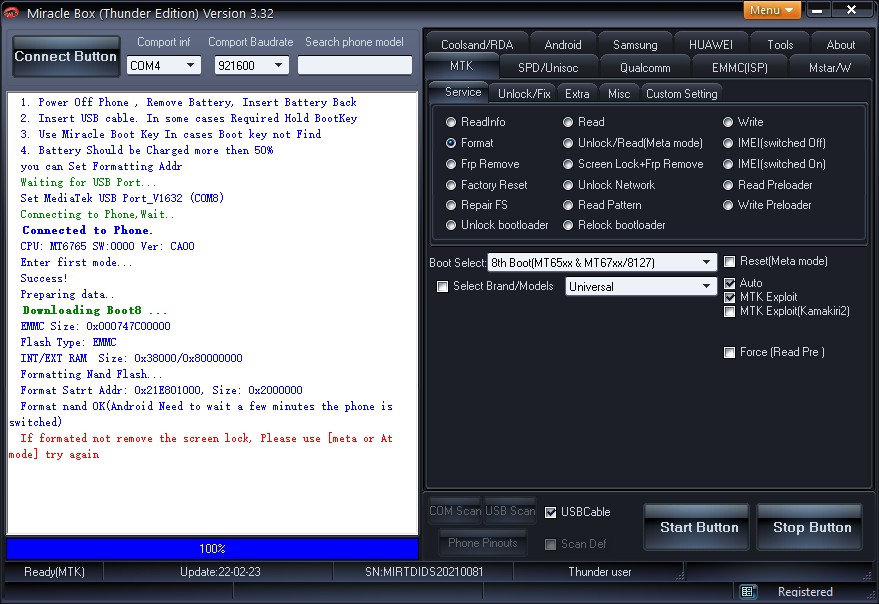Select the Read radio option
The image size is (879, 604).
coord(584,122)
